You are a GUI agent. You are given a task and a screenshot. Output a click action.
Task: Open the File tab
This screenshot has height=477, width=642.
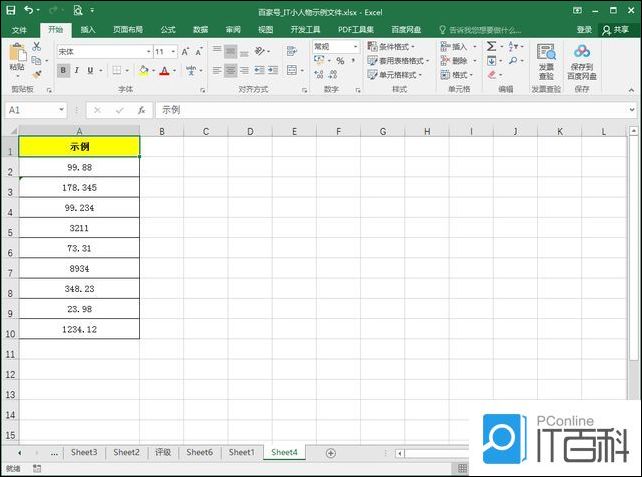coord(19,30)
